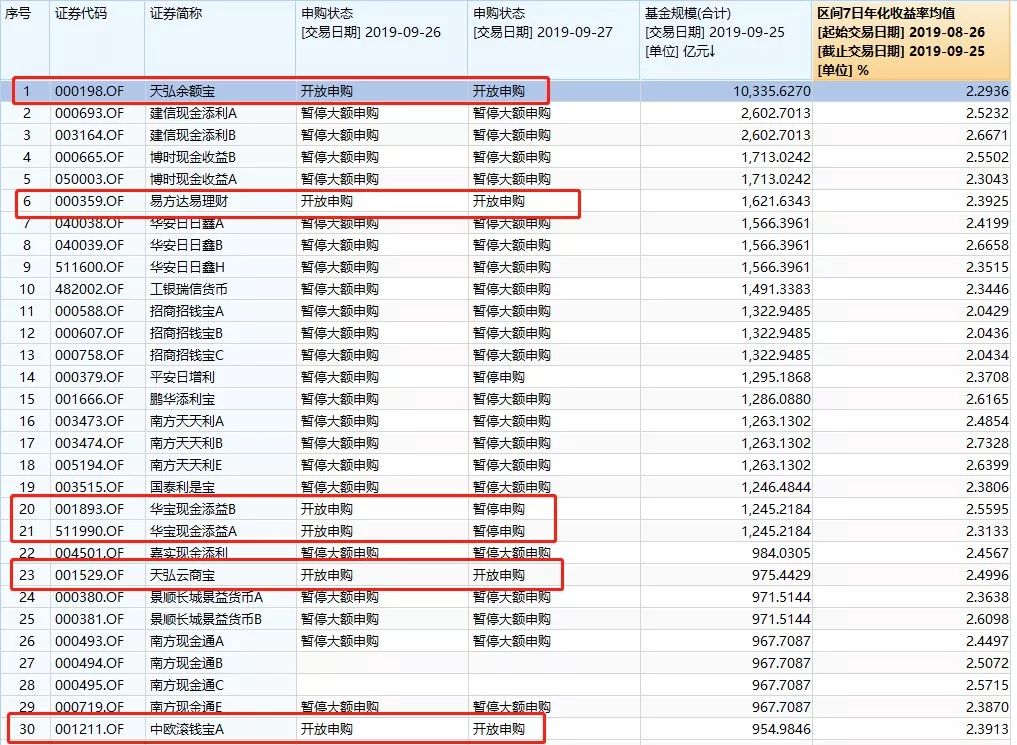Select the fund size value 10,335.6270
Screen dimensions: 1017x745
click(x=769, y=91)
